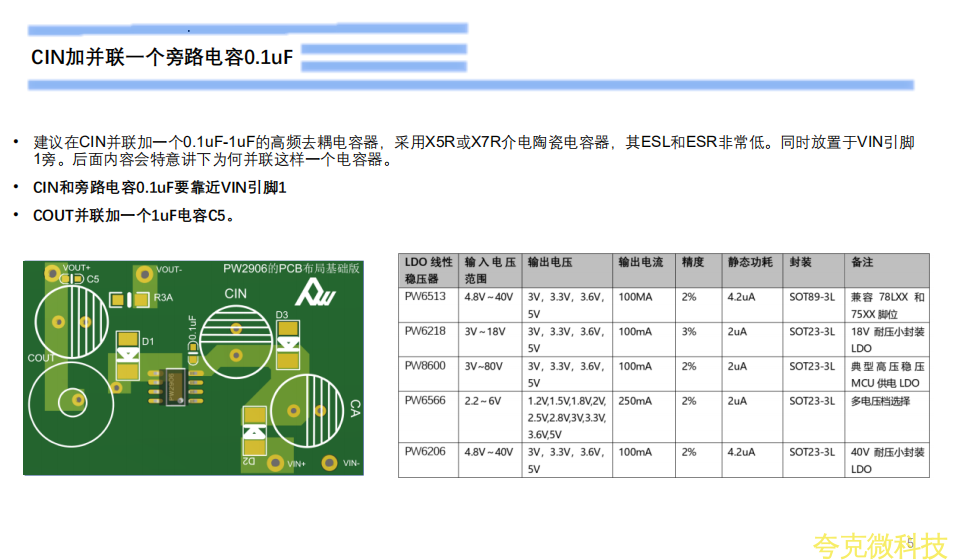Click the PW6206 model cell
The width and height of the screenshot is (953, 560).
coord(426,452)
